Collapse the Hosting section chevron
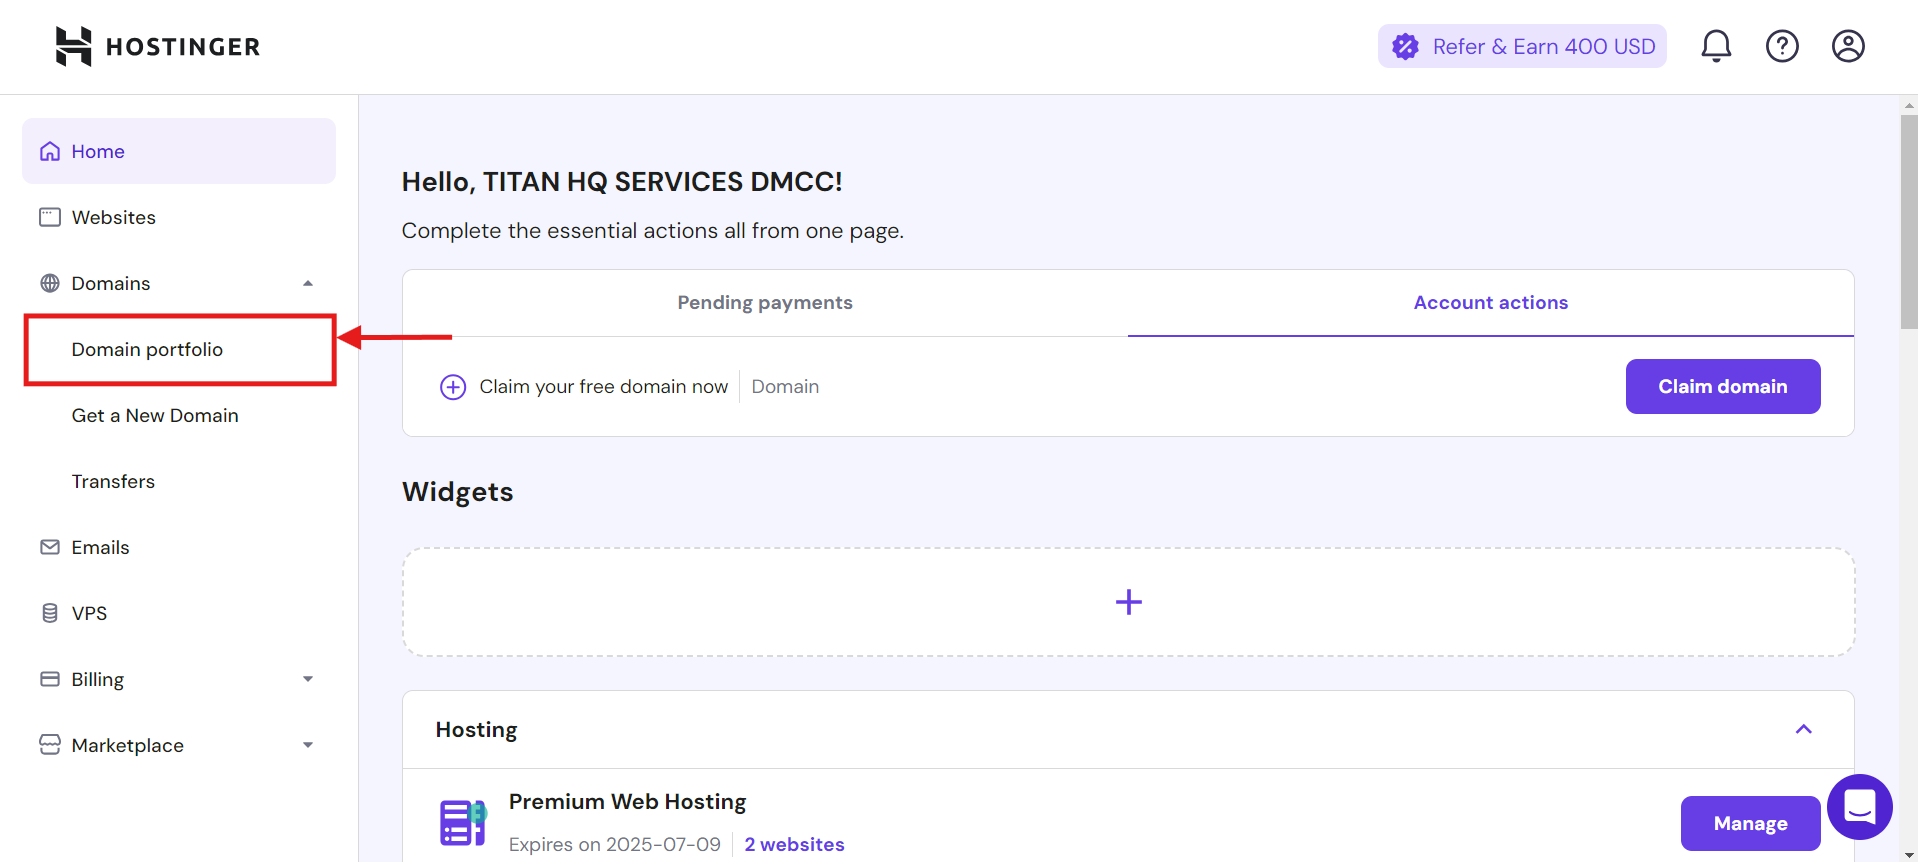Viewport: 1918px width, 862px height. 1804,729
